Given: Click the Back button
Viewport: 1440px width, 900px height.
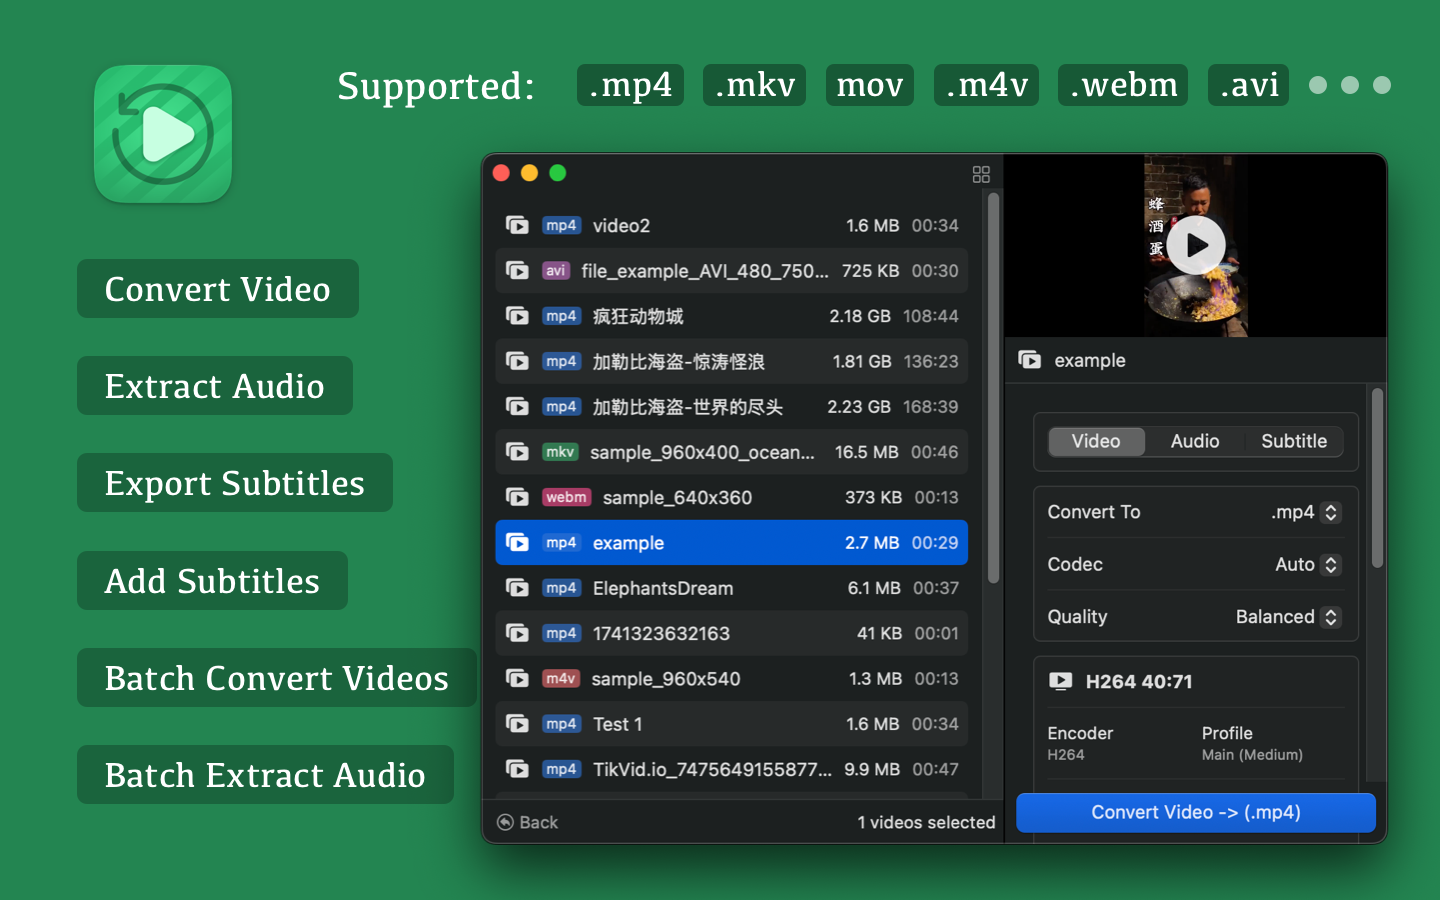Looking at the screenshot, I should click(x=528, y=822).
